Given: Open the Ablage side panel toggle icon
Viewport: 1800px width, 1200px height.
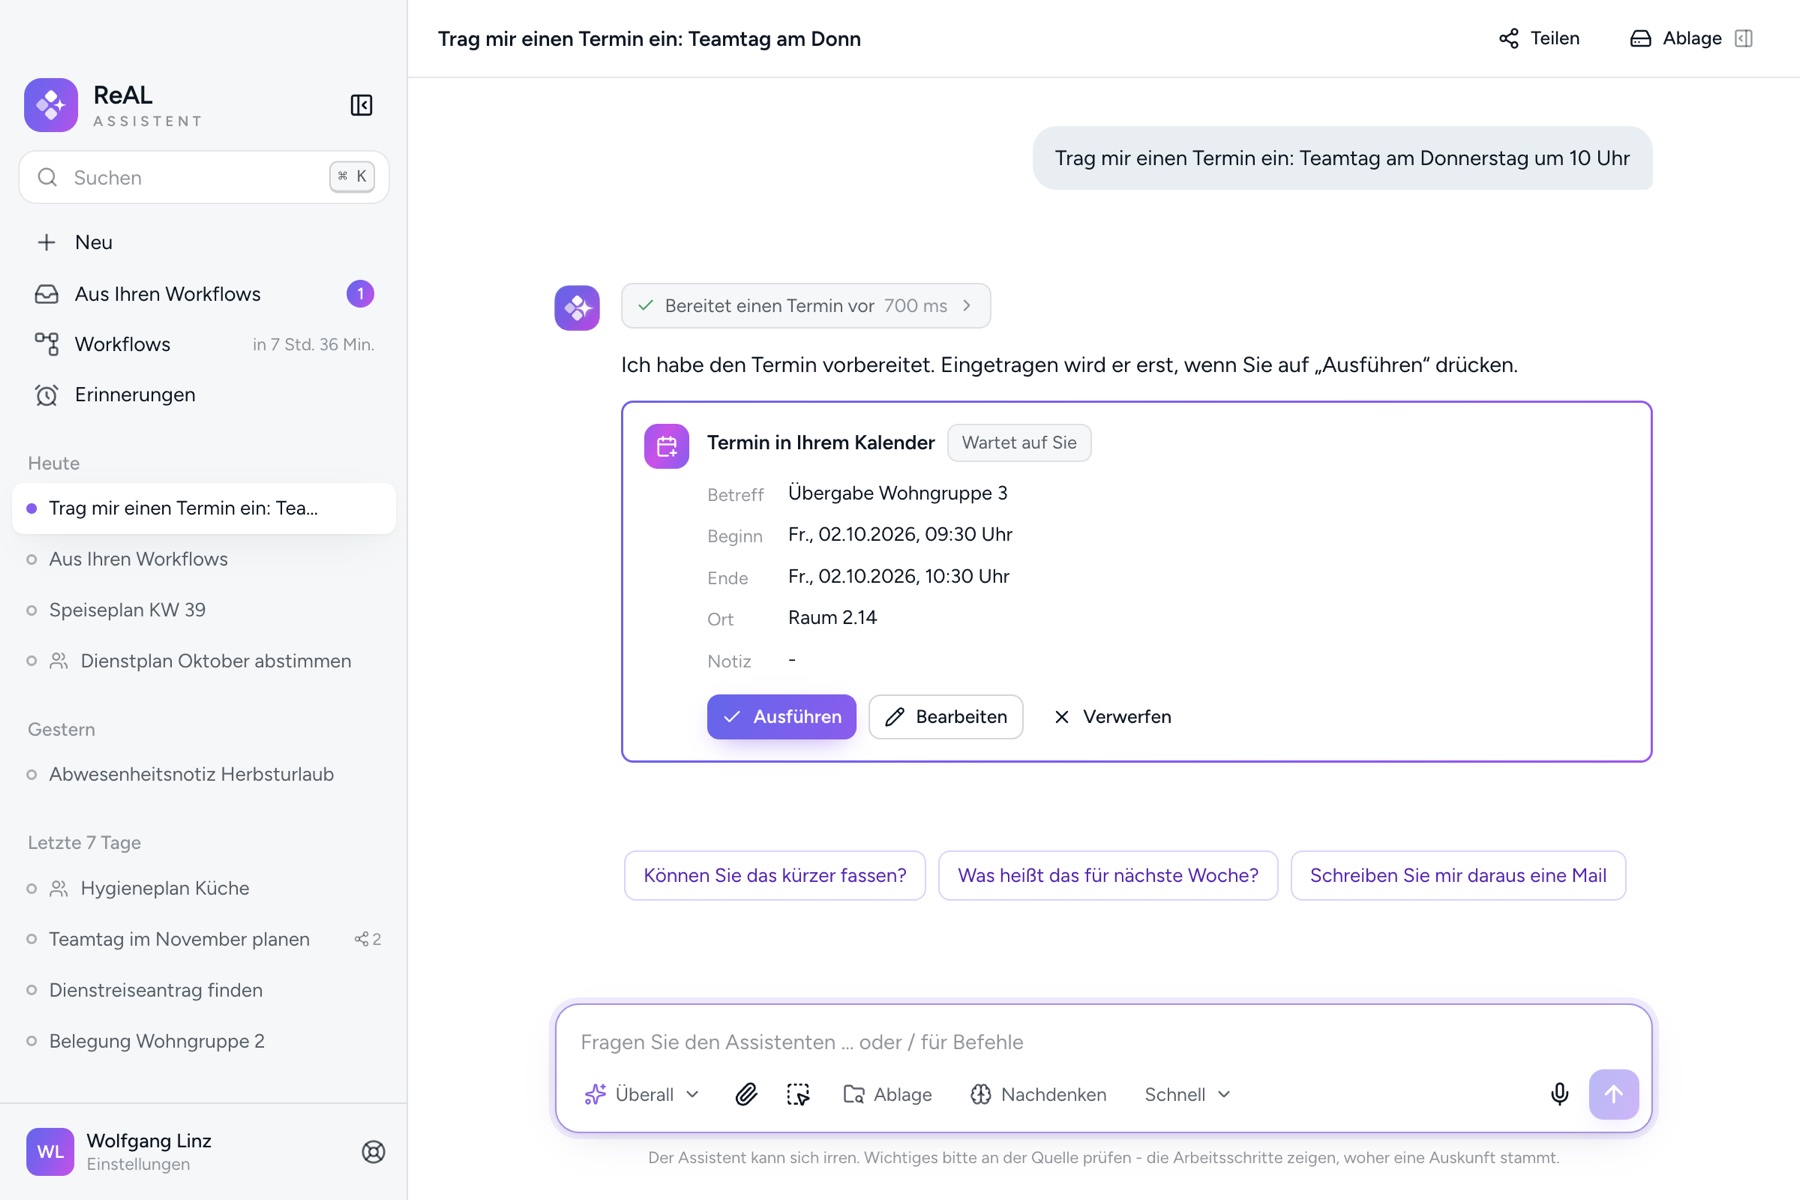Looking at the screenshot, I should (x=1744, y=38).
